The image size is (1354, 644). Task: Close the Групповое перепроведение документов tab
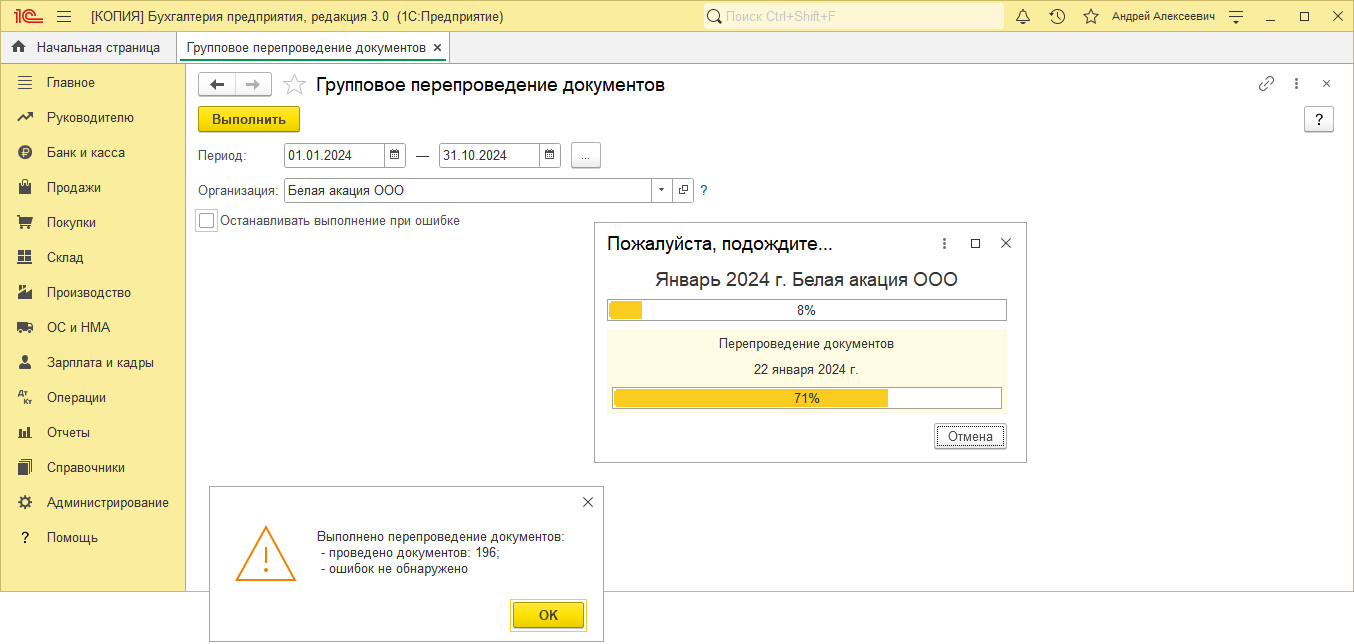pos(438,47)
